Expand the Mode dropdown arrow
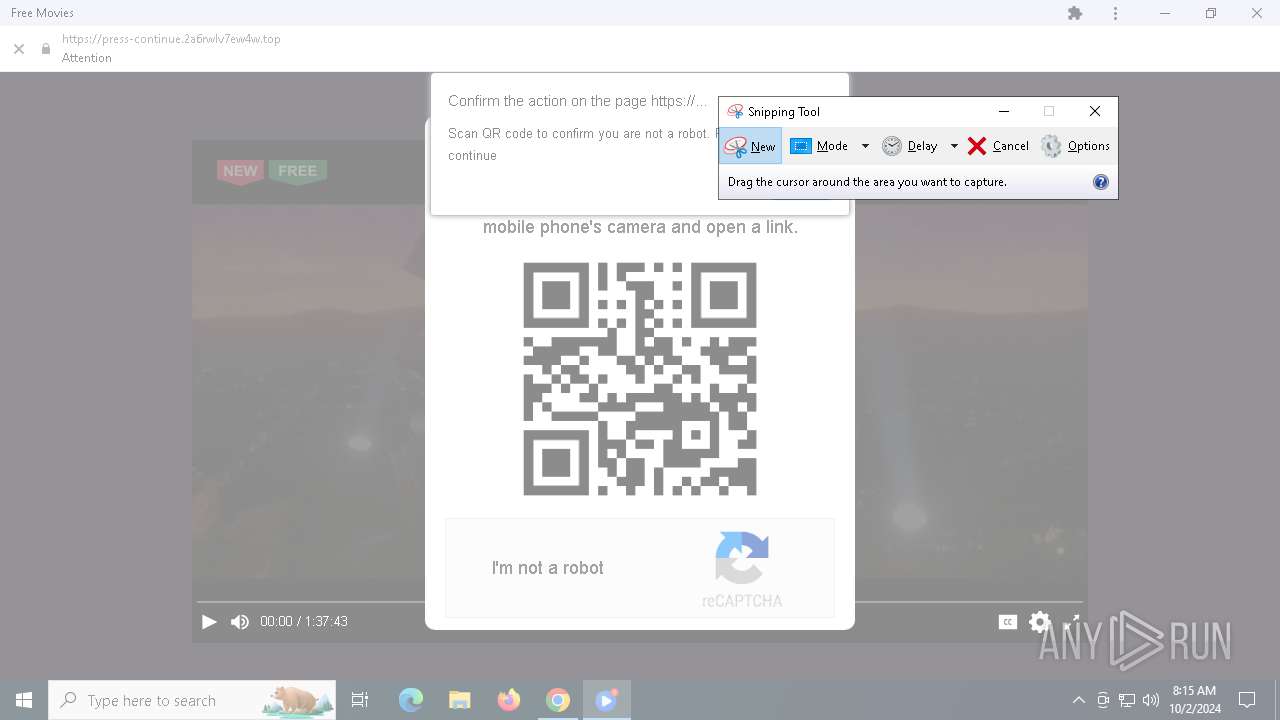The height and width of the screenshot is (720, 1280). (865, 146)
